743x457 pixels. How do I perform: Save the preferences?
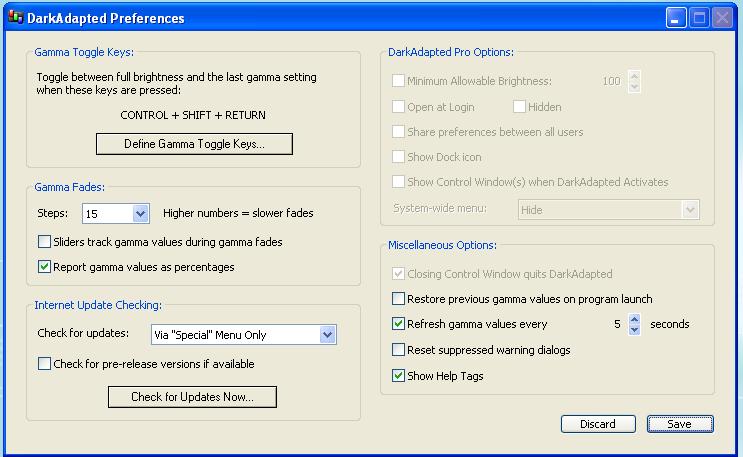[680, 424]
